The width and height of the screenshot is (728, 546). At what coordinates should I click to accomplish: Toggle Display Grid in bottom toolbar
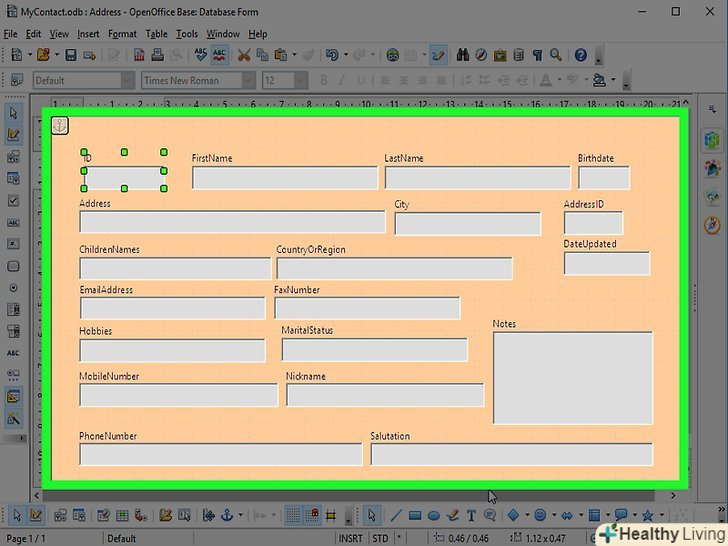pyautogui.click(x=293, y=516)
